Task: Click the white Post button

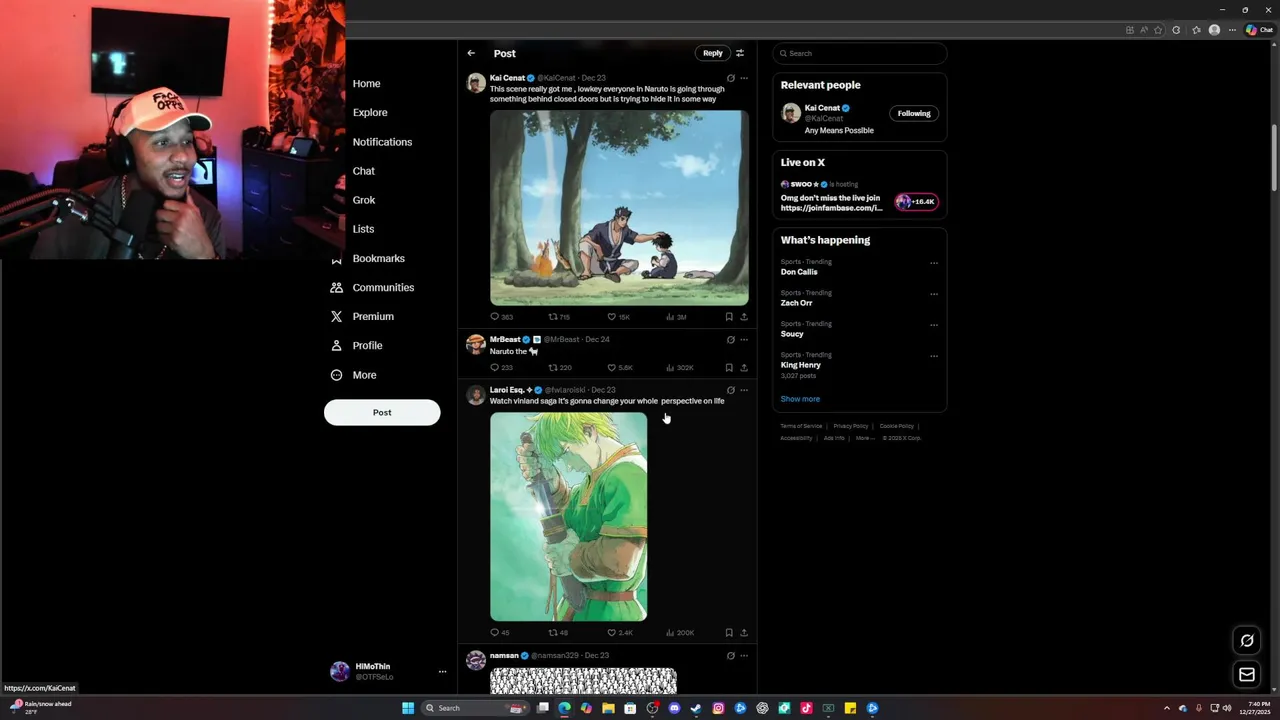Action: click(382, 412)
